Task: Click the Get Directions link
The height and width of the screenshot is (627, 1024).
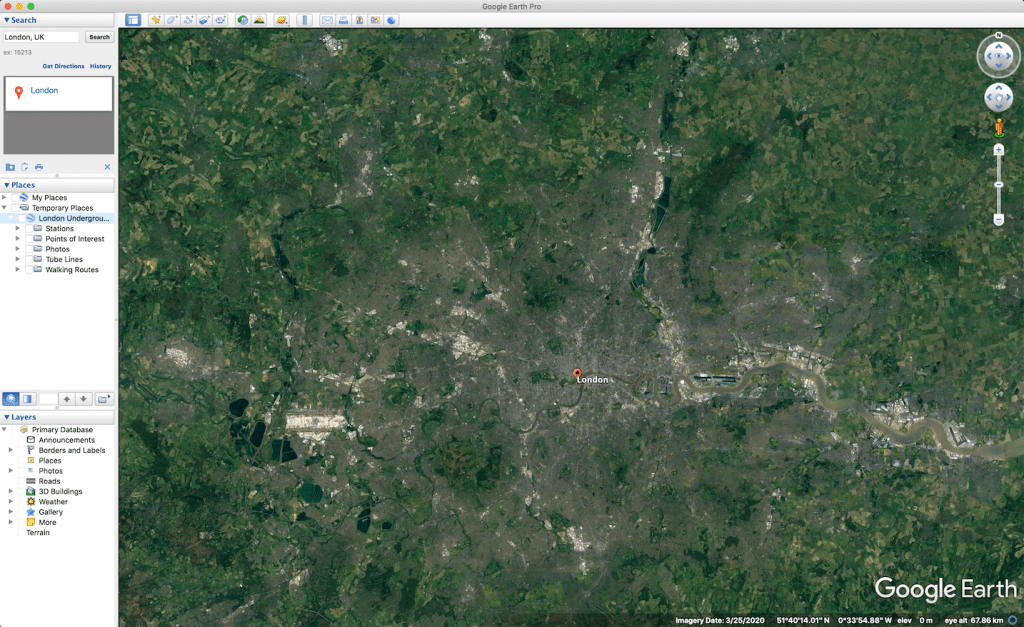Action: tap(63, 66)
